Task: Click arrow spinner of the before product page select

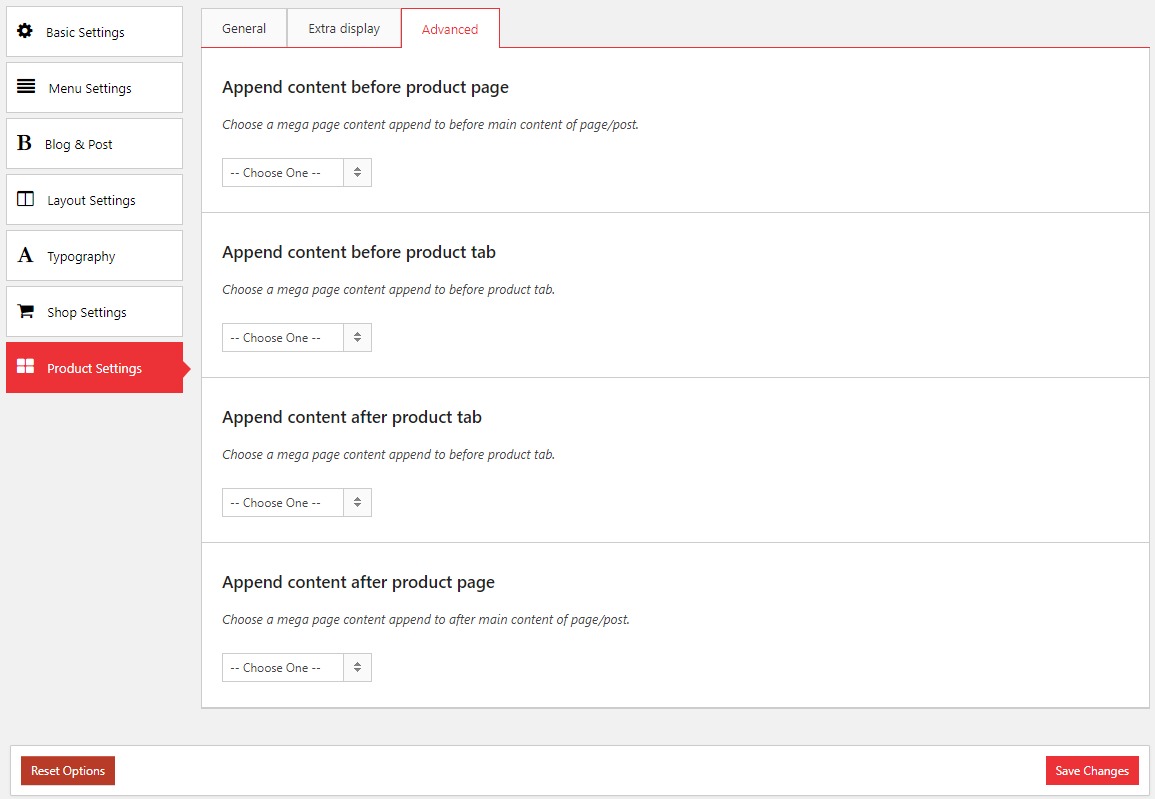Action: [357, 173]
